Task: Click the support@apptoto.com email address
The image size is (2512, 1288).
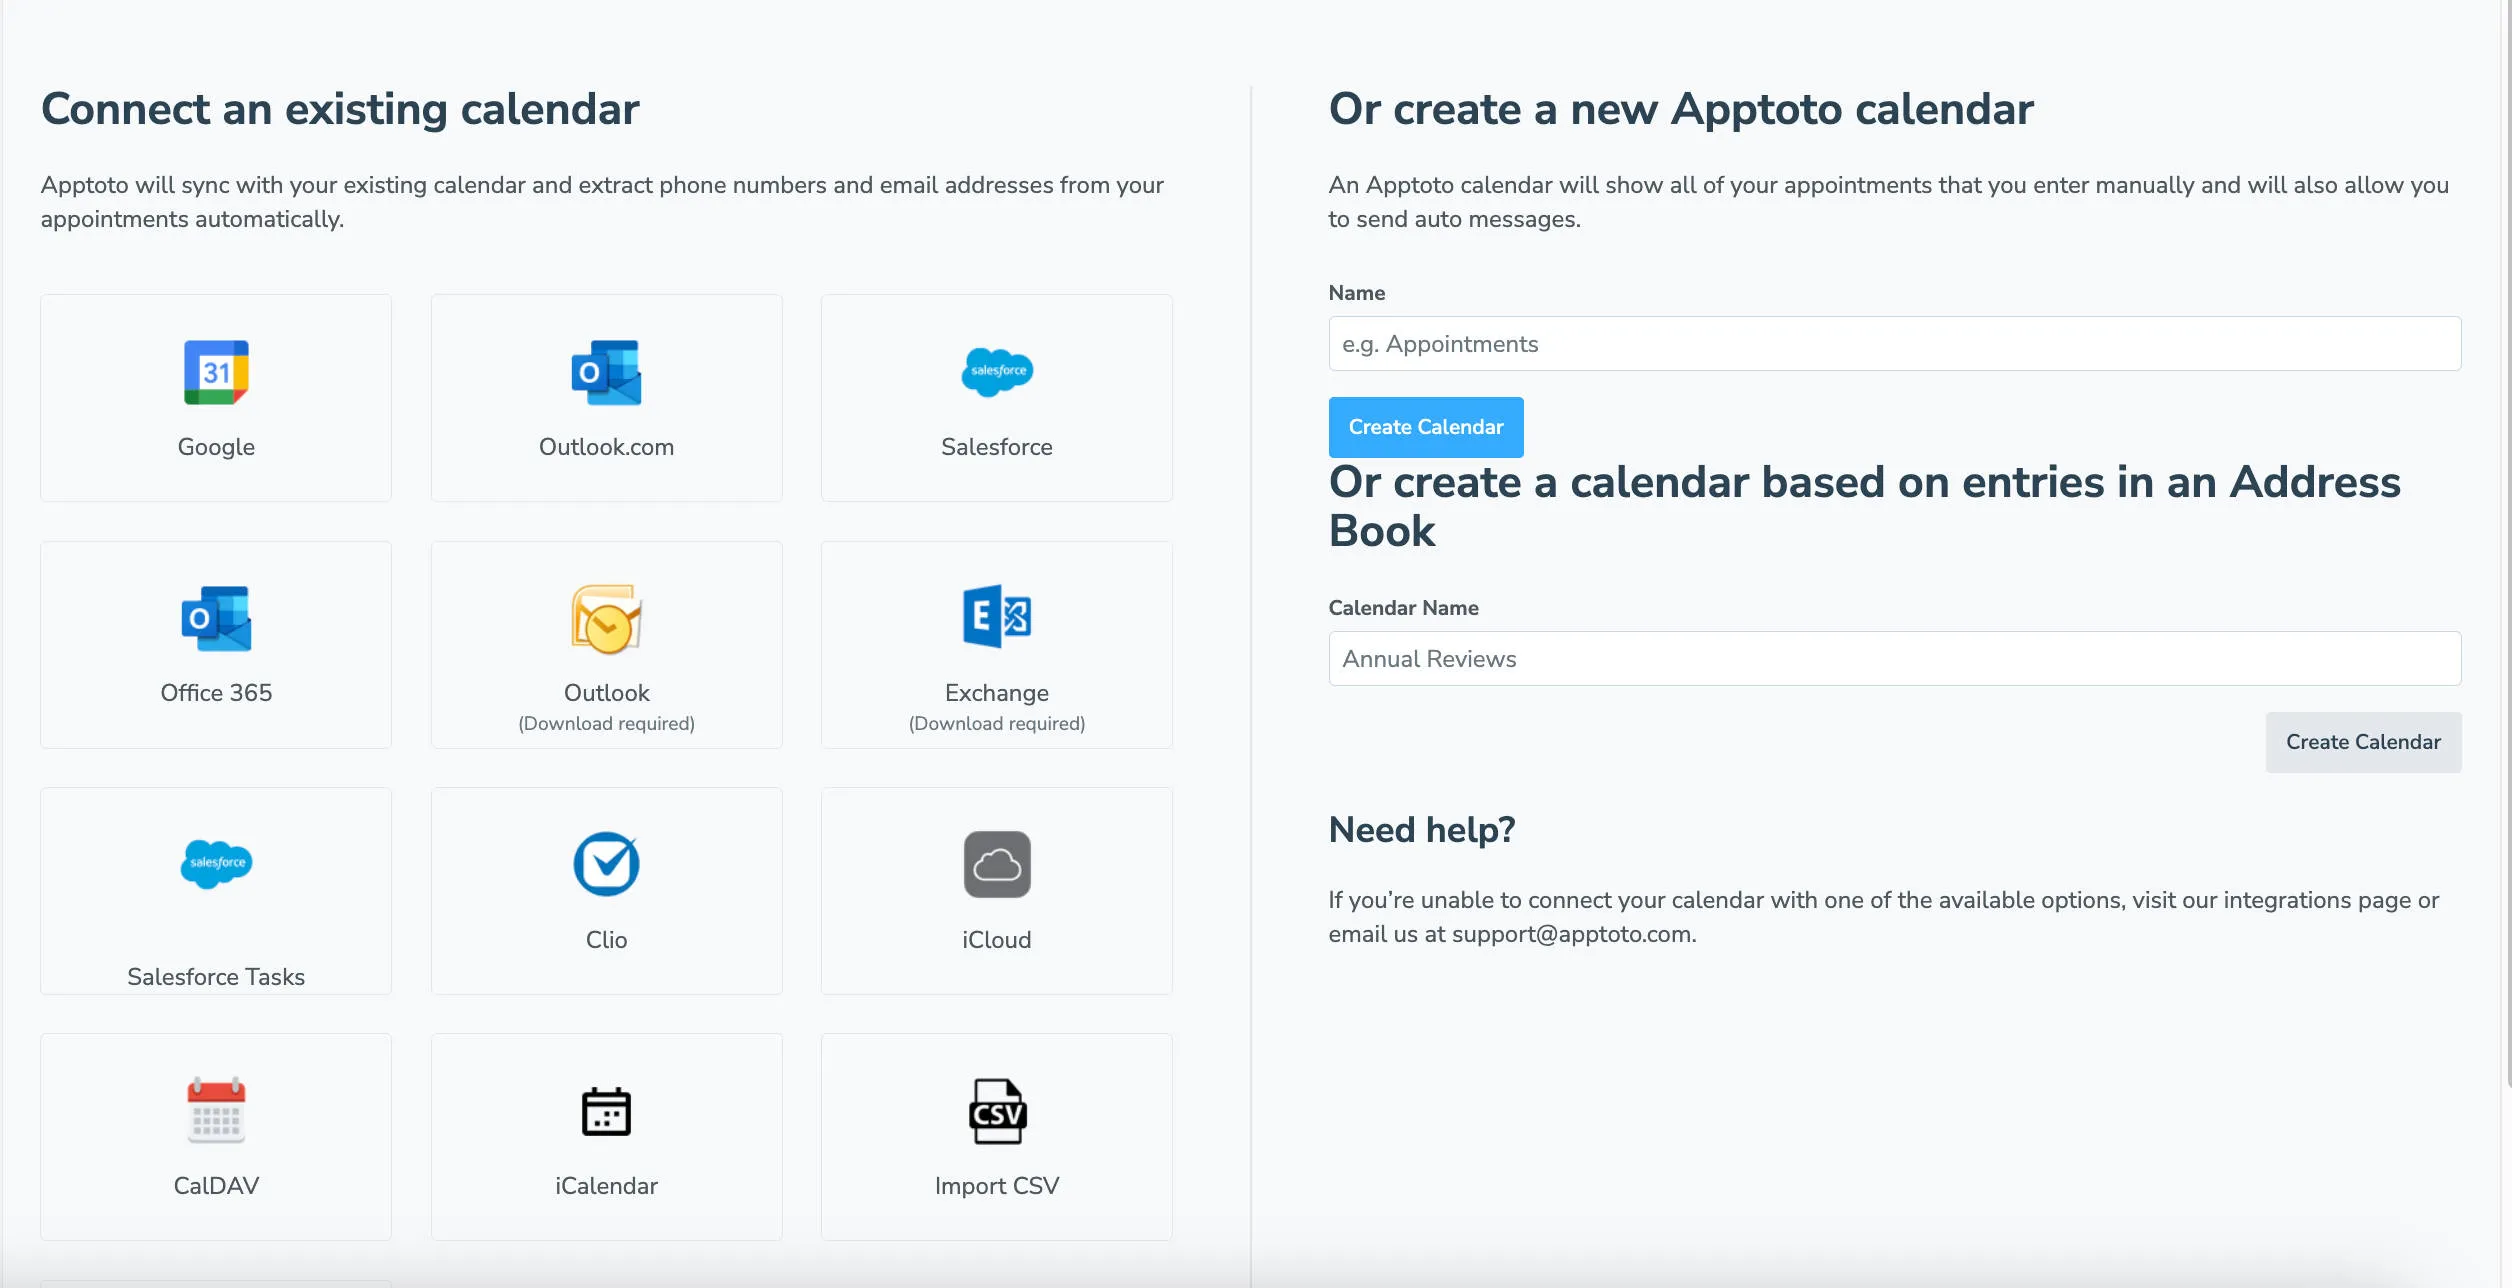Action: (1572, 935)
